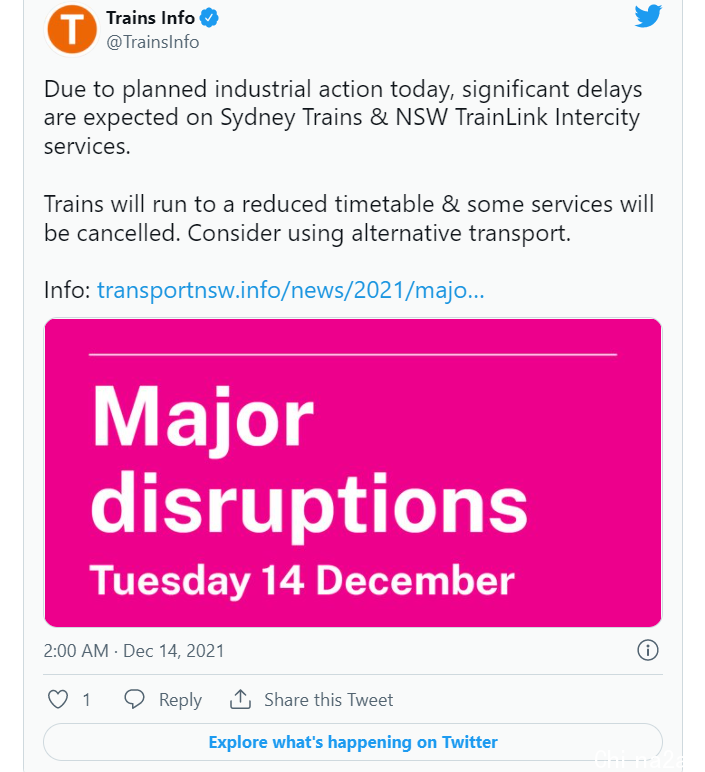Click the share upload arrow icon
Viewport: 705px width, 772px height.
[x=240, y=699]
